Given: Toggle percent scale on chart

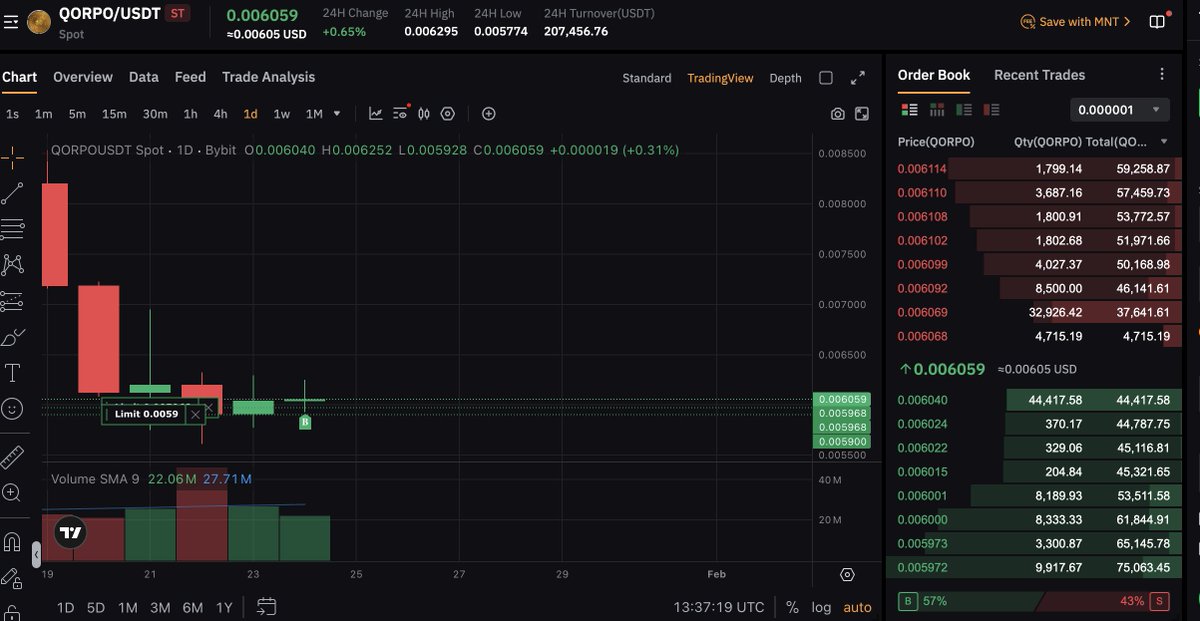Looking at the screenshot, I should (792, 607).
